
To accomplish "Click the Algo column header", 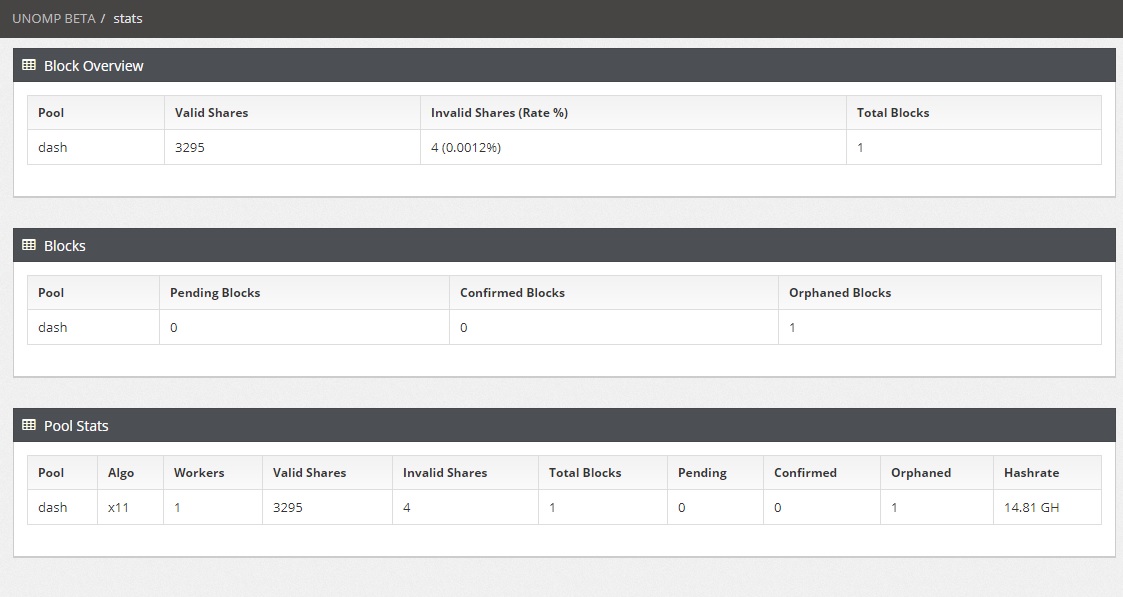I will click(x=121, y=473).
